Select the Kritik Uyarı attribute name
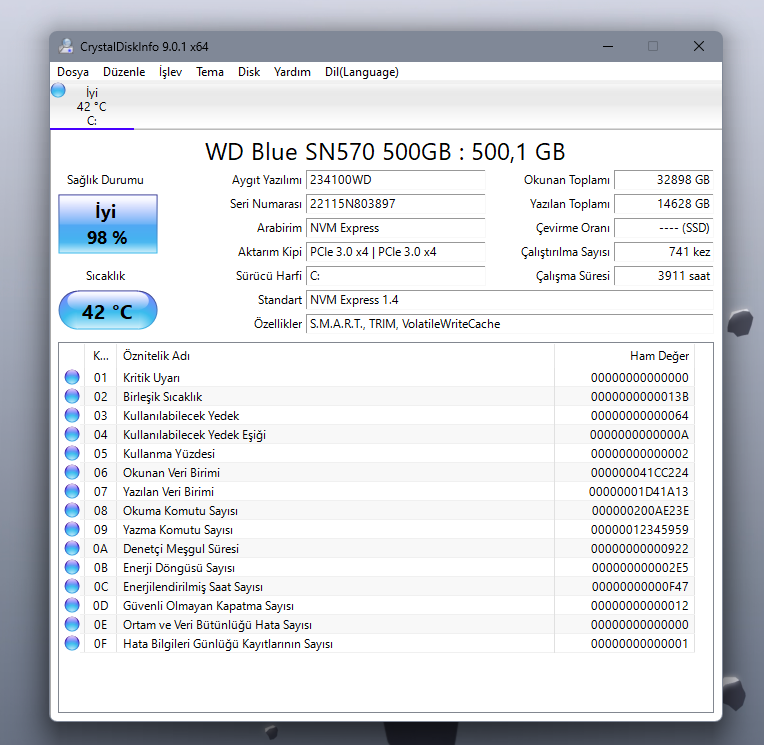Image resolution: width=764 pixels, height=745 pixels. [x=151, y=378]
